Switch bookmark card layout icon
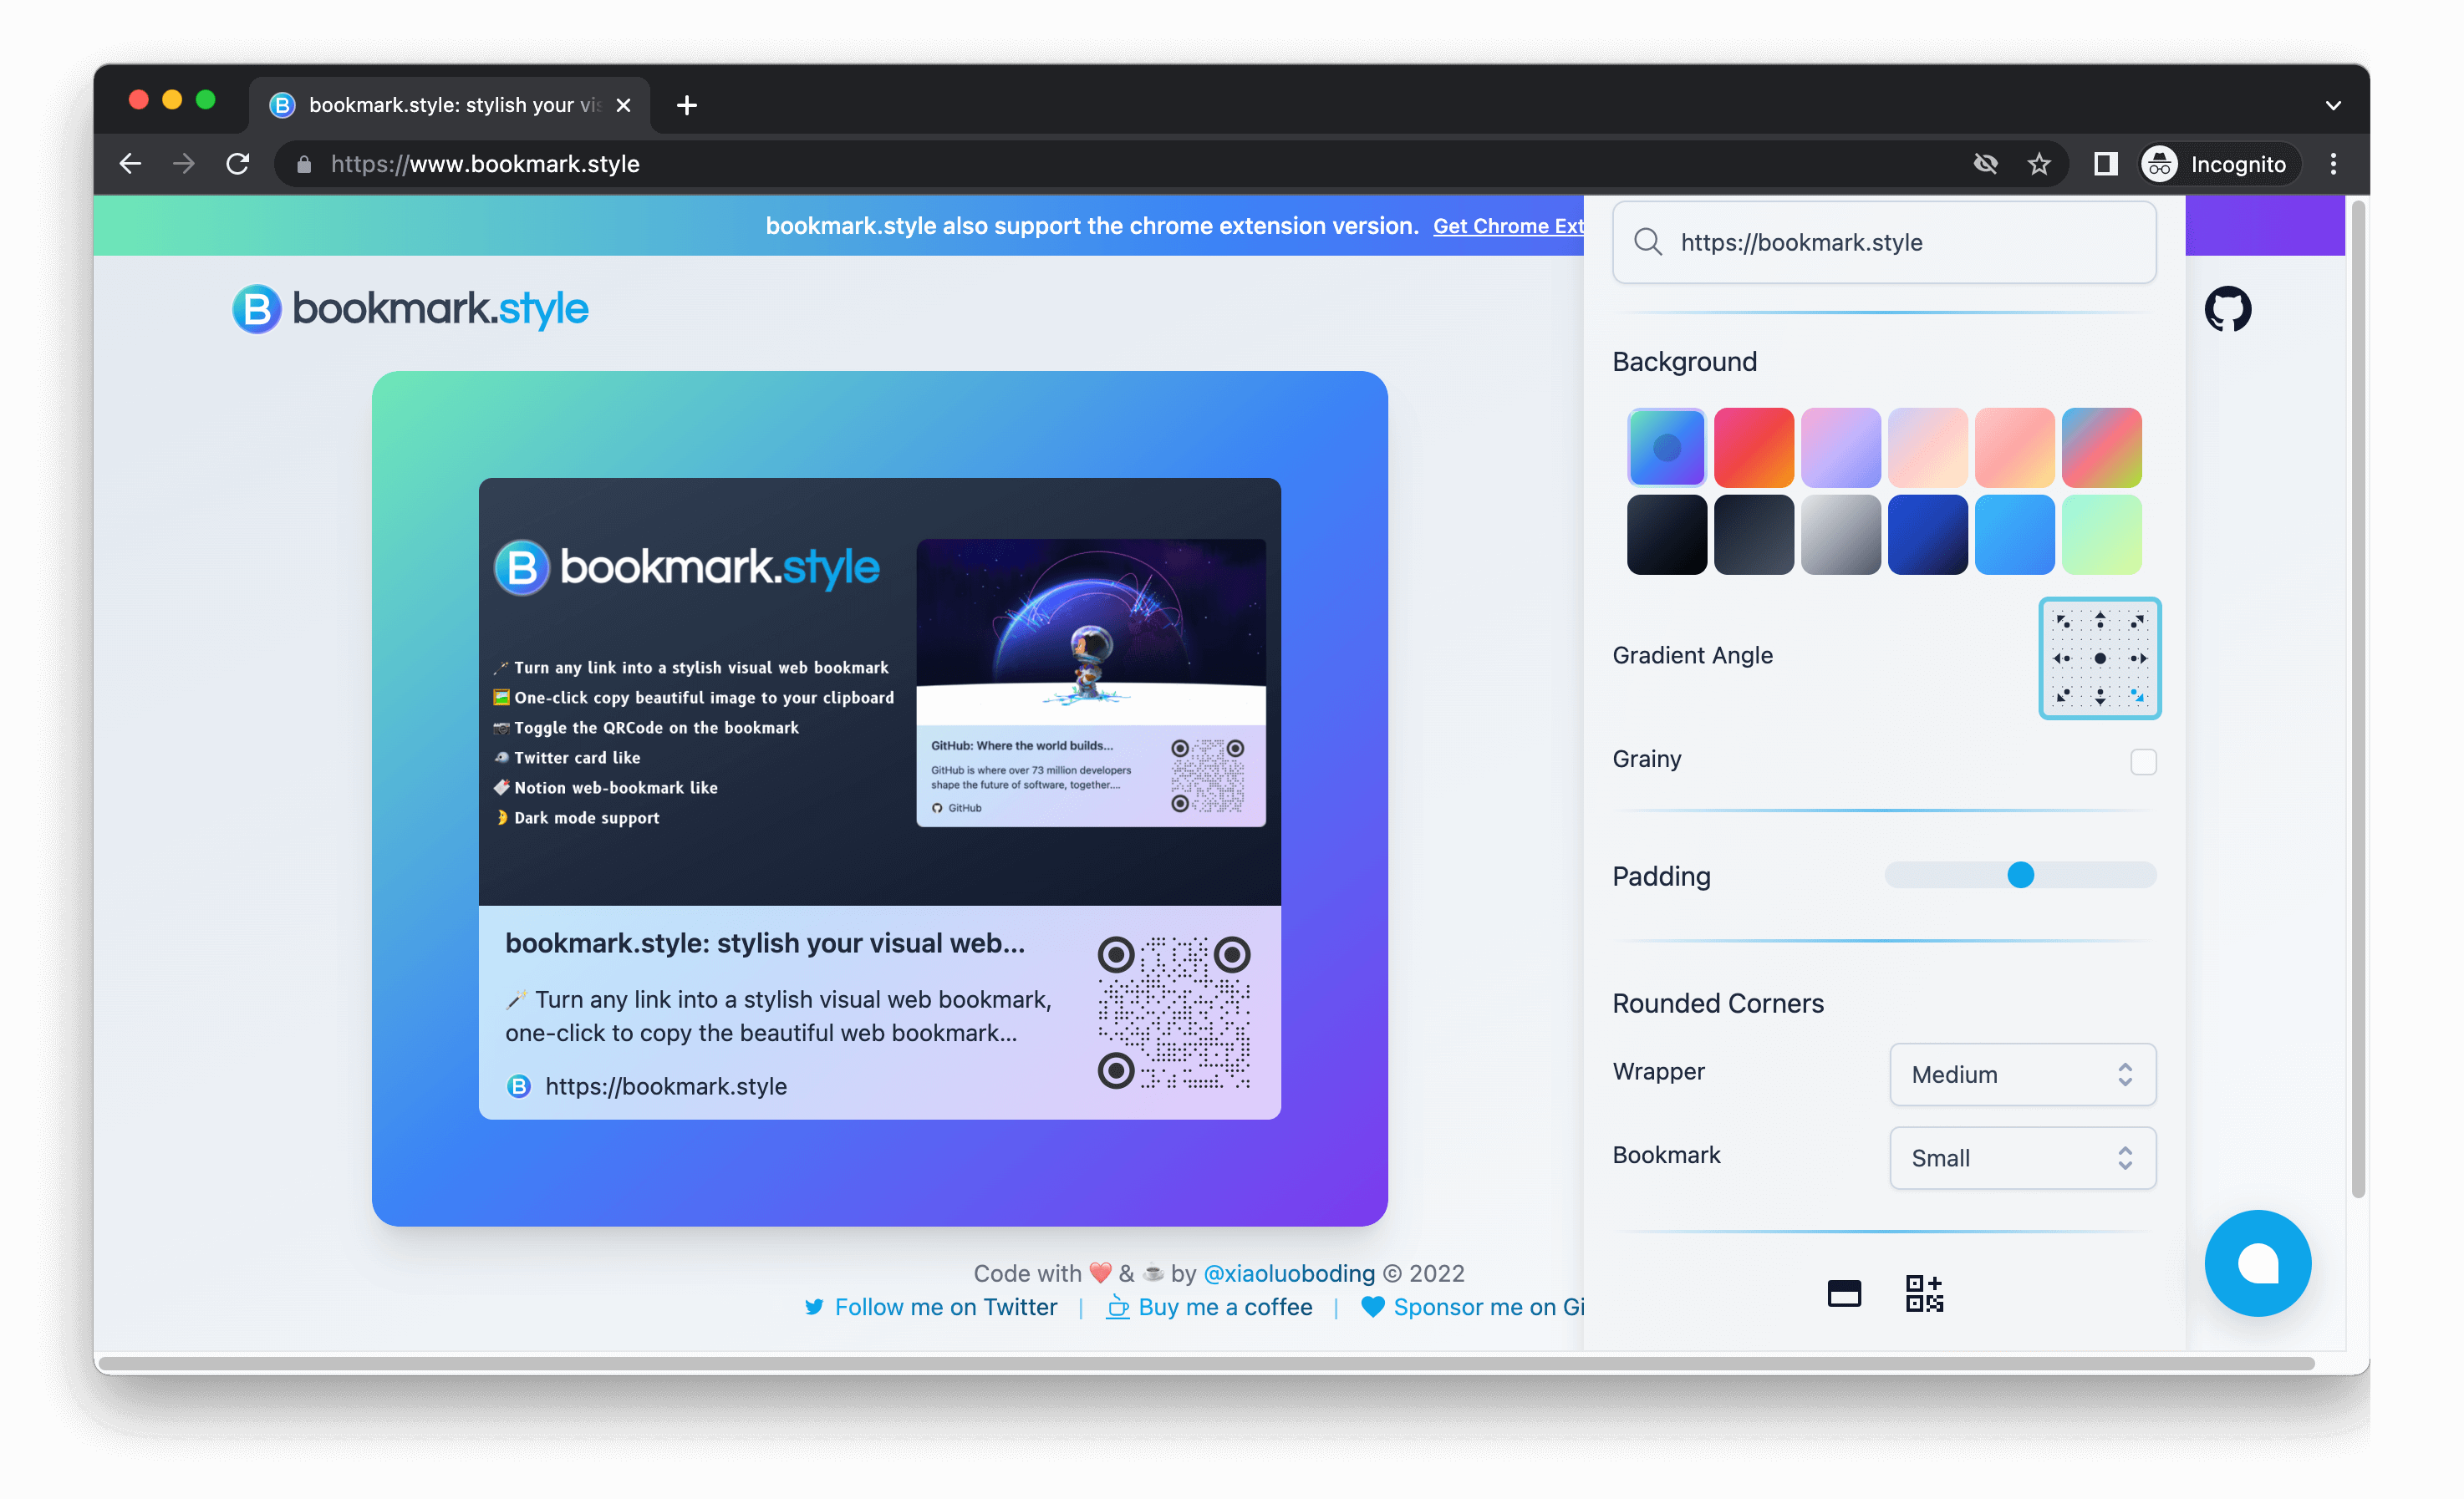The width and height of the screenshot is (2464, 1499). [1843, 1293]
